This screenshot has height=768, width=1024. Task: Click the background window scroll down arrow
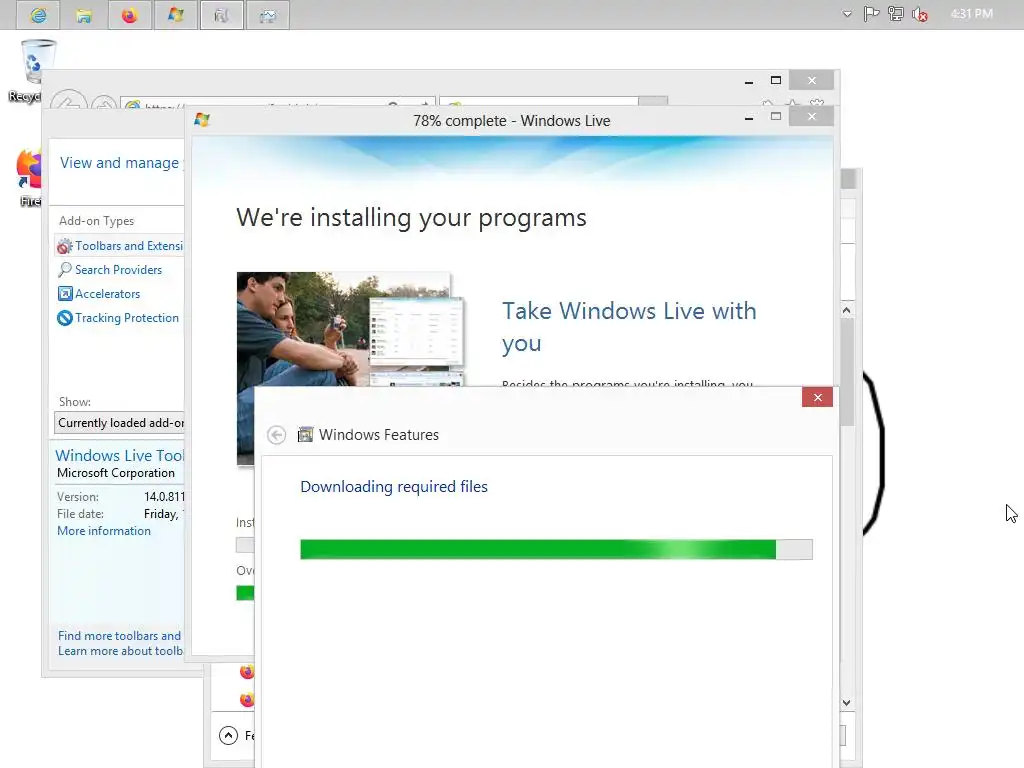click(846, 703)
